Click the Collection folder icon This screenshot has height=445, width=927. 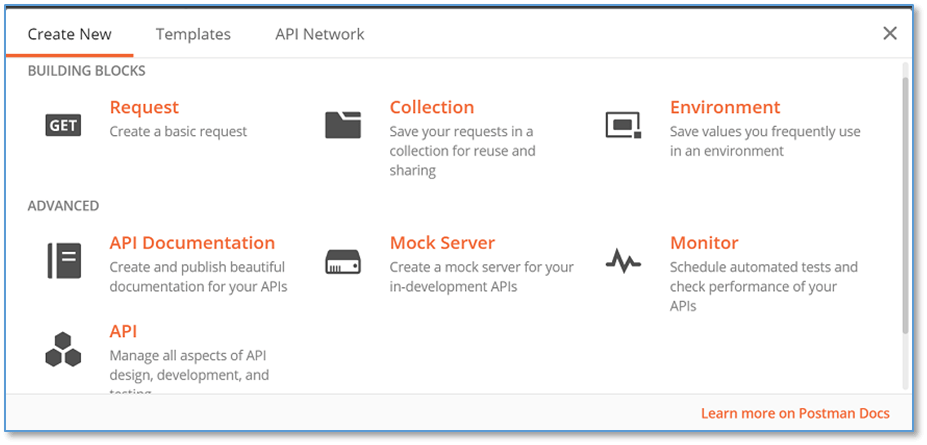click(x=343, y=125)
